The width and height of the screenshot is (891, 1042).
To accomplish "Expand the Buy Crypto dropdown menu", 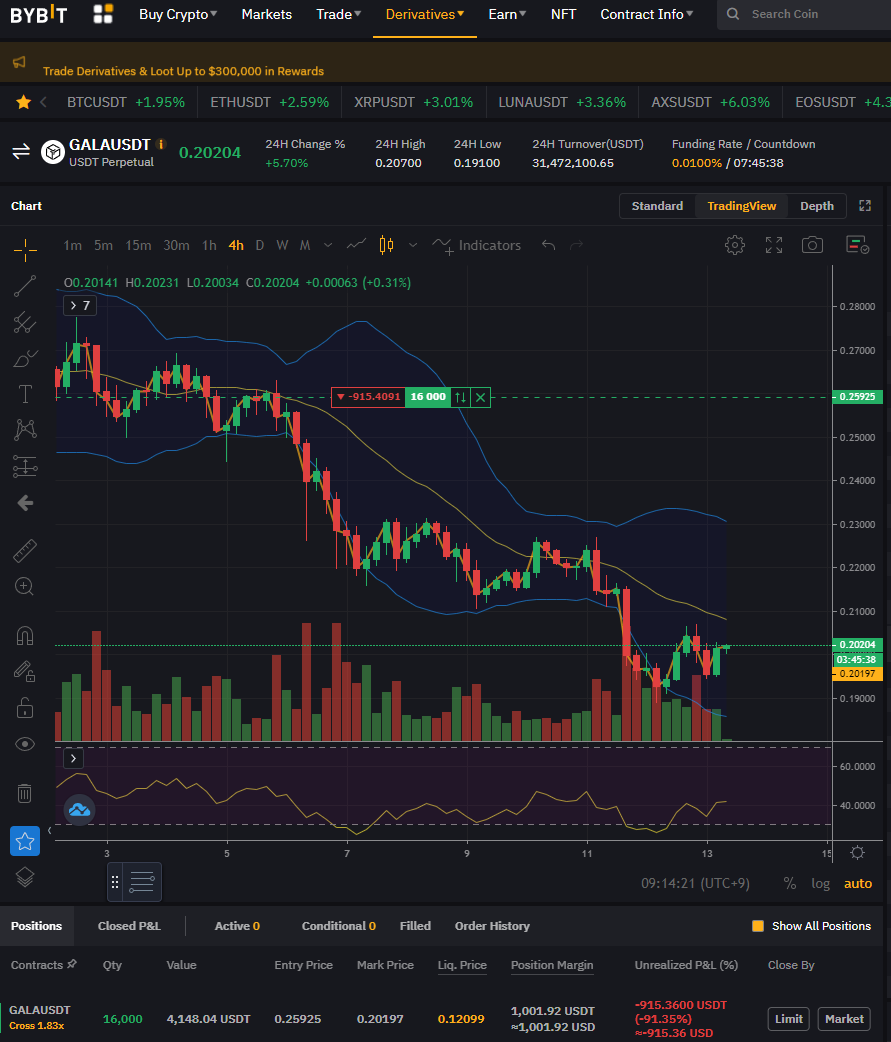I will click(x=178, y=14).
